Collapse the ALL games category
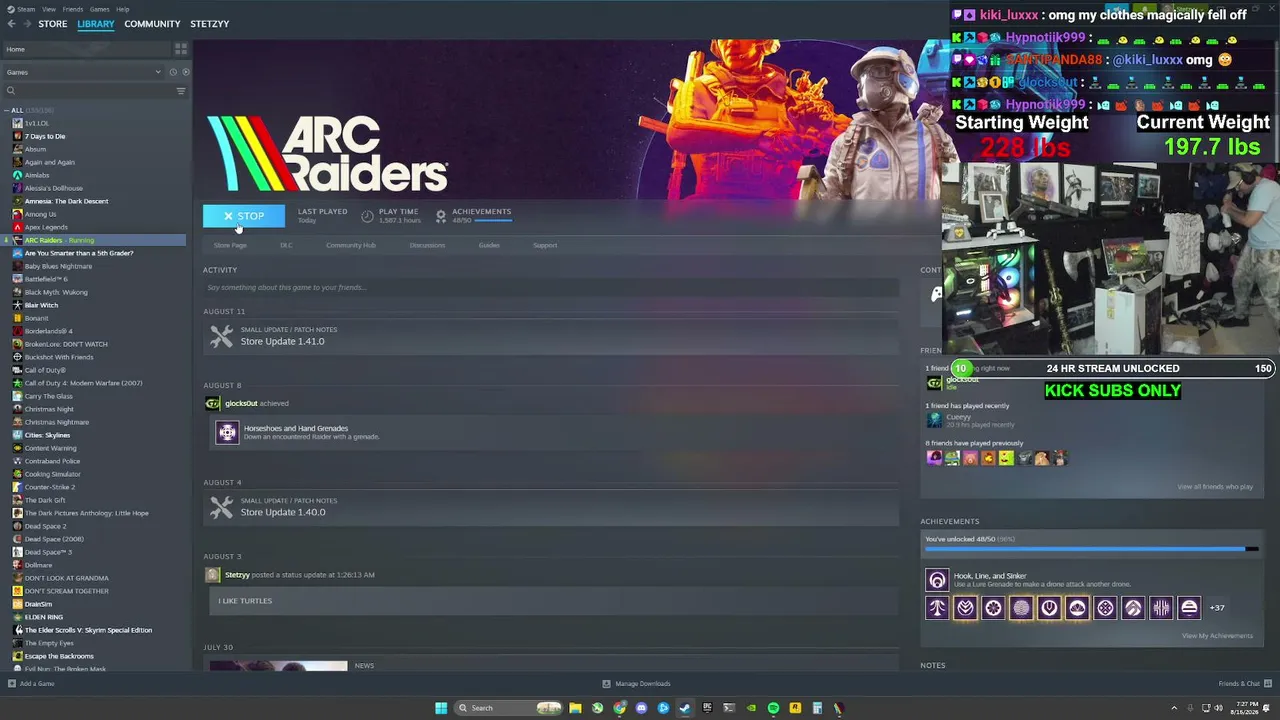 point(7,110)
